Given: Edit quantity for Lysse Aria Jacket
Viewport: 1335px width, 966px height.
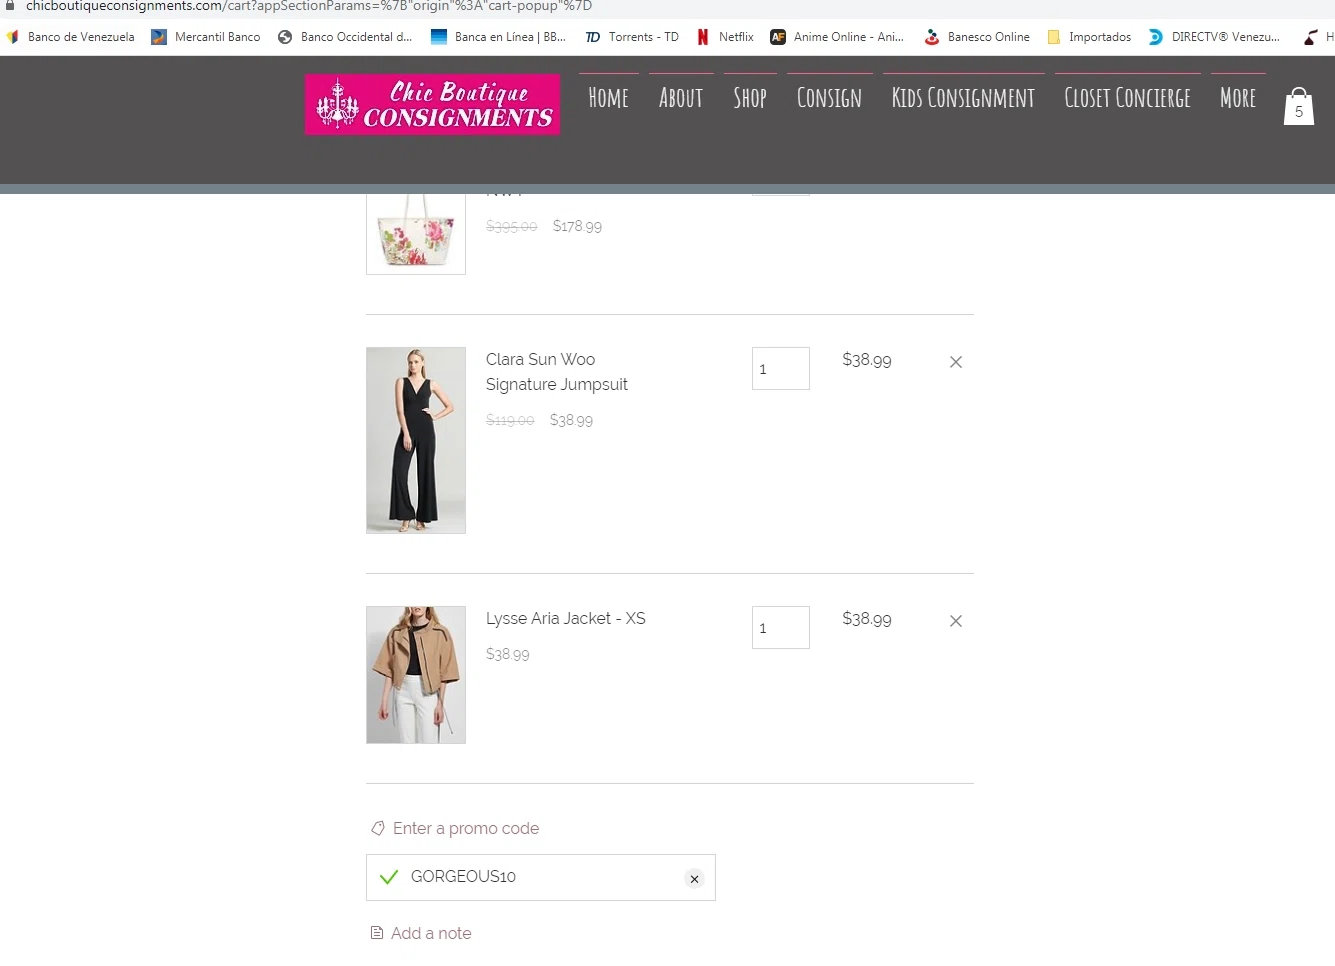Looking at the screenshot, I should click(781, 627).
